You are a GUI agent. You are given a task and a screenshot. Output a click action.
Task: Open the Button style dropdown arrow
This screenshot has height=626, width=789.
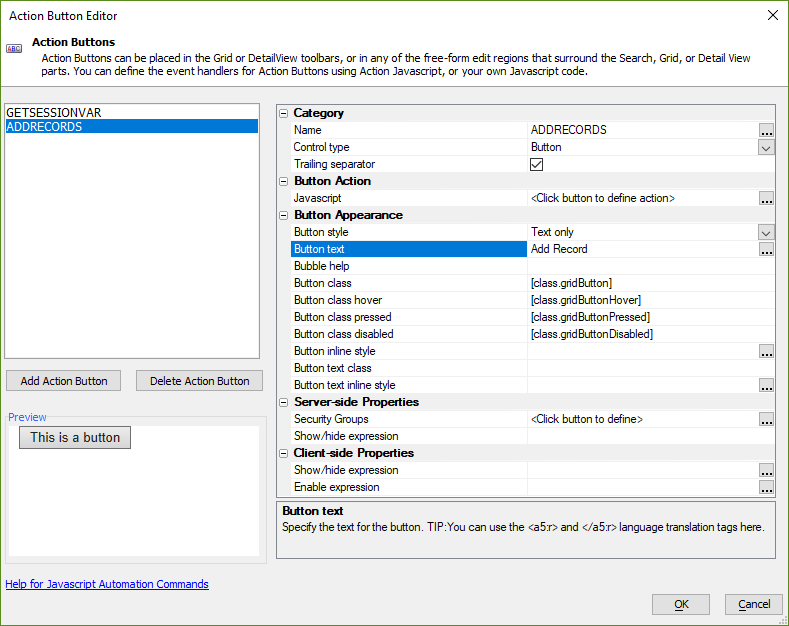coord(766,232)
